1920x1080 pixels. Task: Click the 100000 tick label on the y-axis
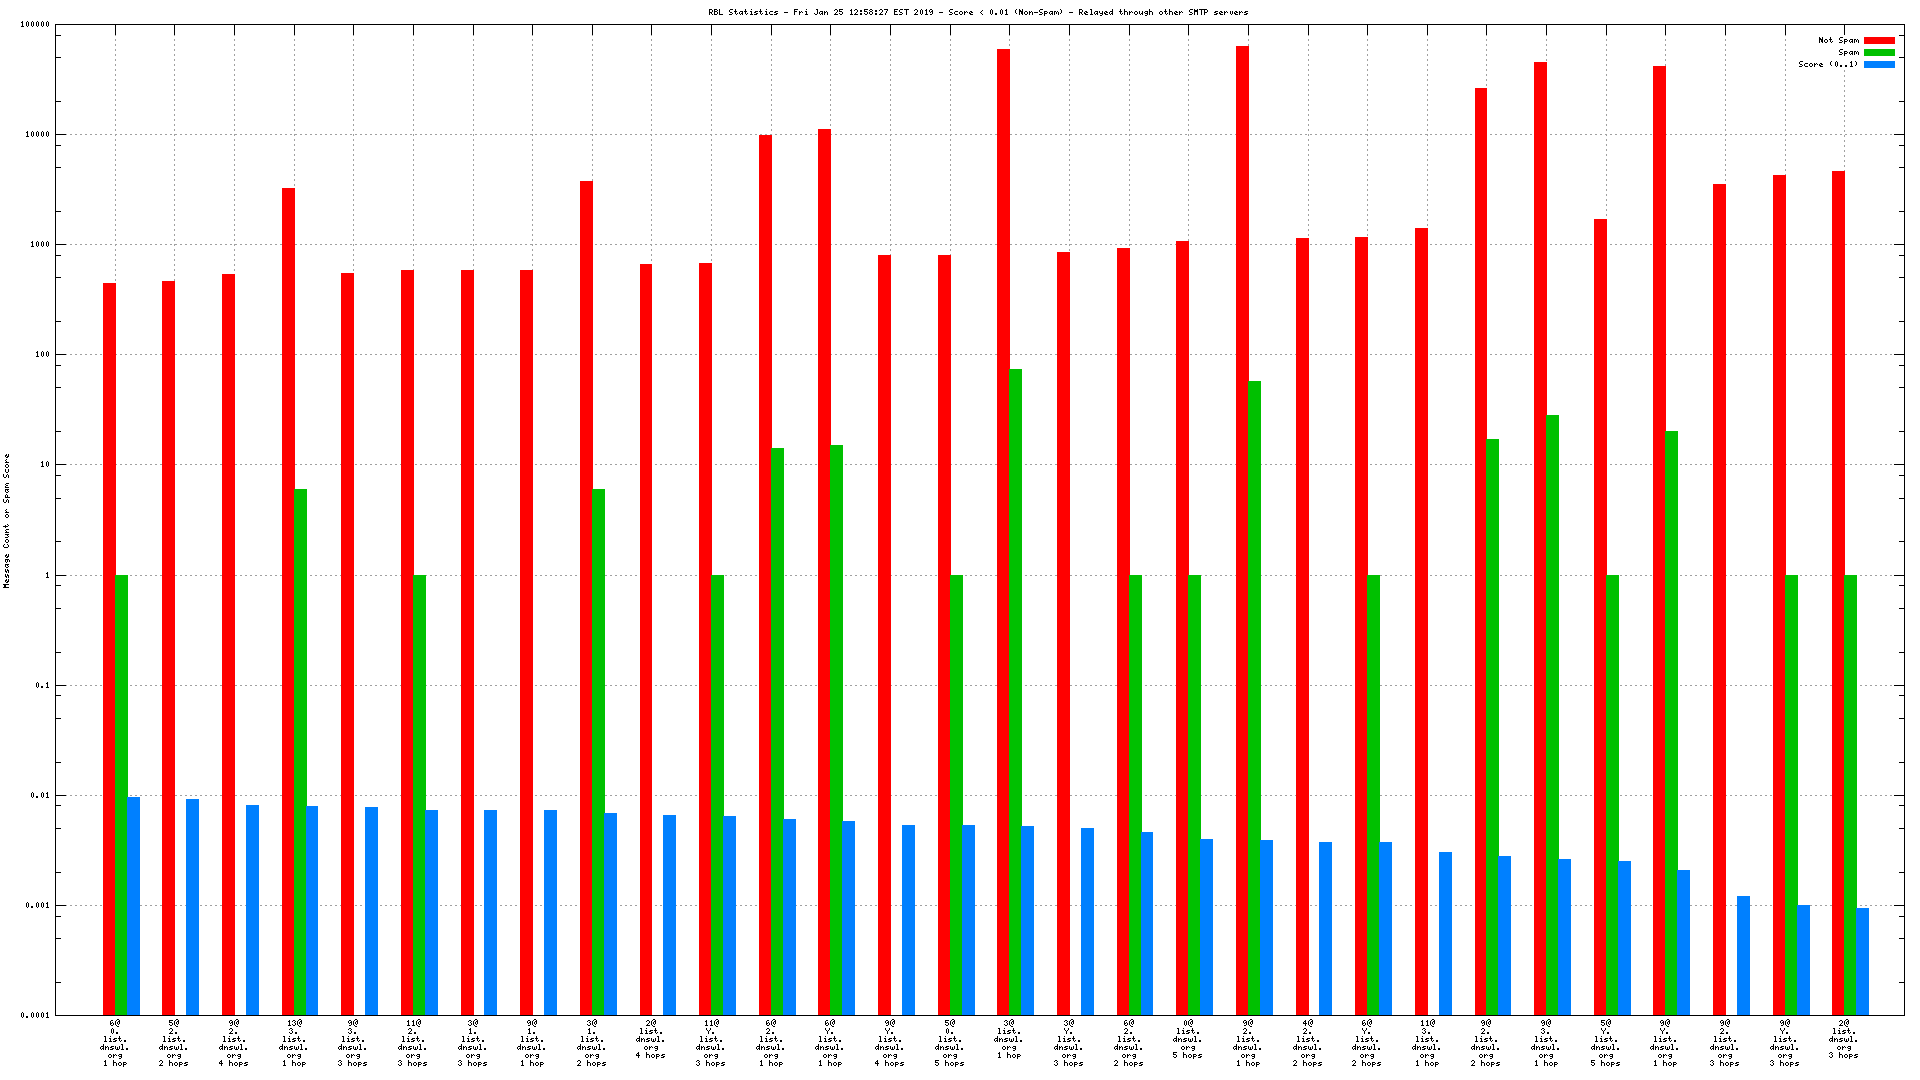(34, 25)
